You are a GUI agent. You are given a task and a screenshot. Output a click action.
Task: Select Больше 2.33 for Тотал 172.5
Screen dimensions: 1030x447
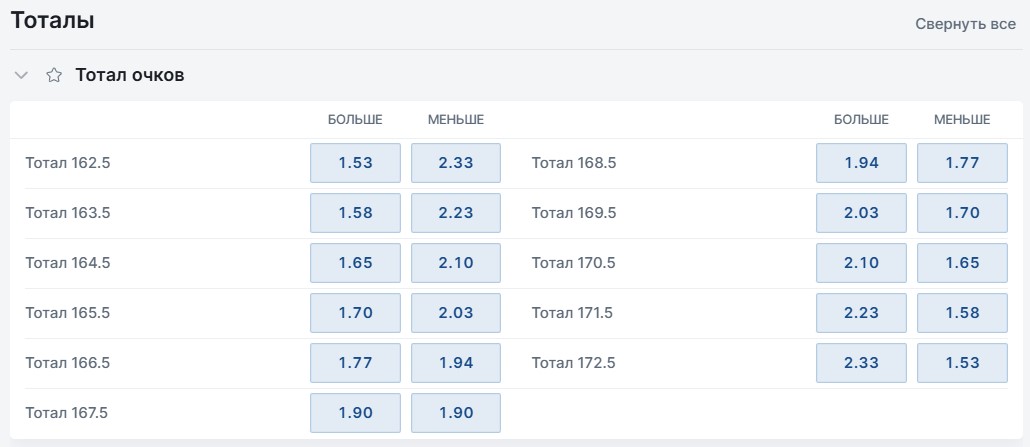[x=861, y=363]
